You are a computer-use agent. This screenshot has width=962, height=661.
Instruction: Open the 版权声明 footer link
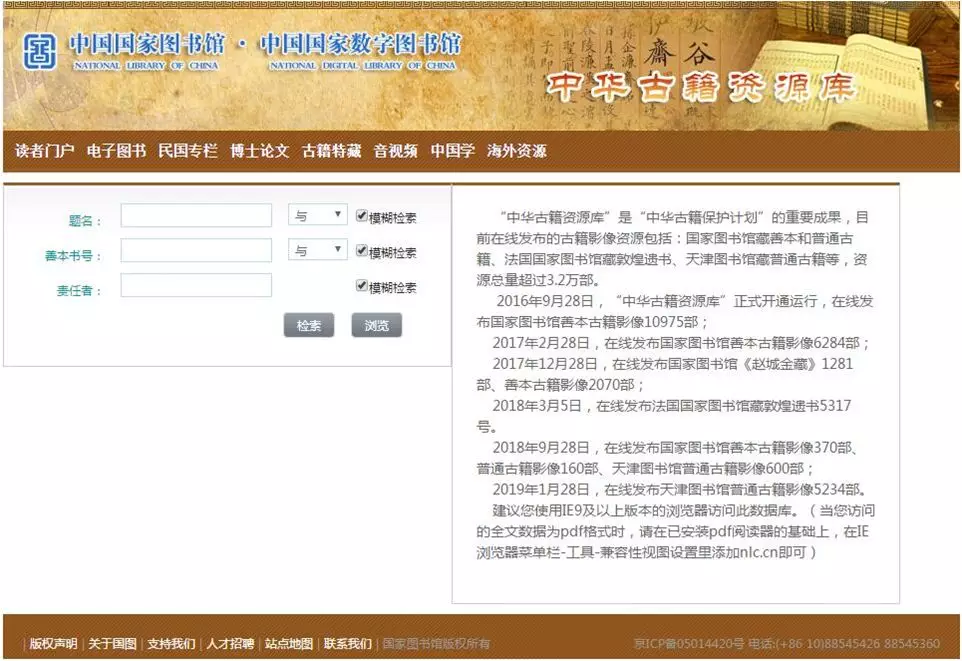point(53,643)
